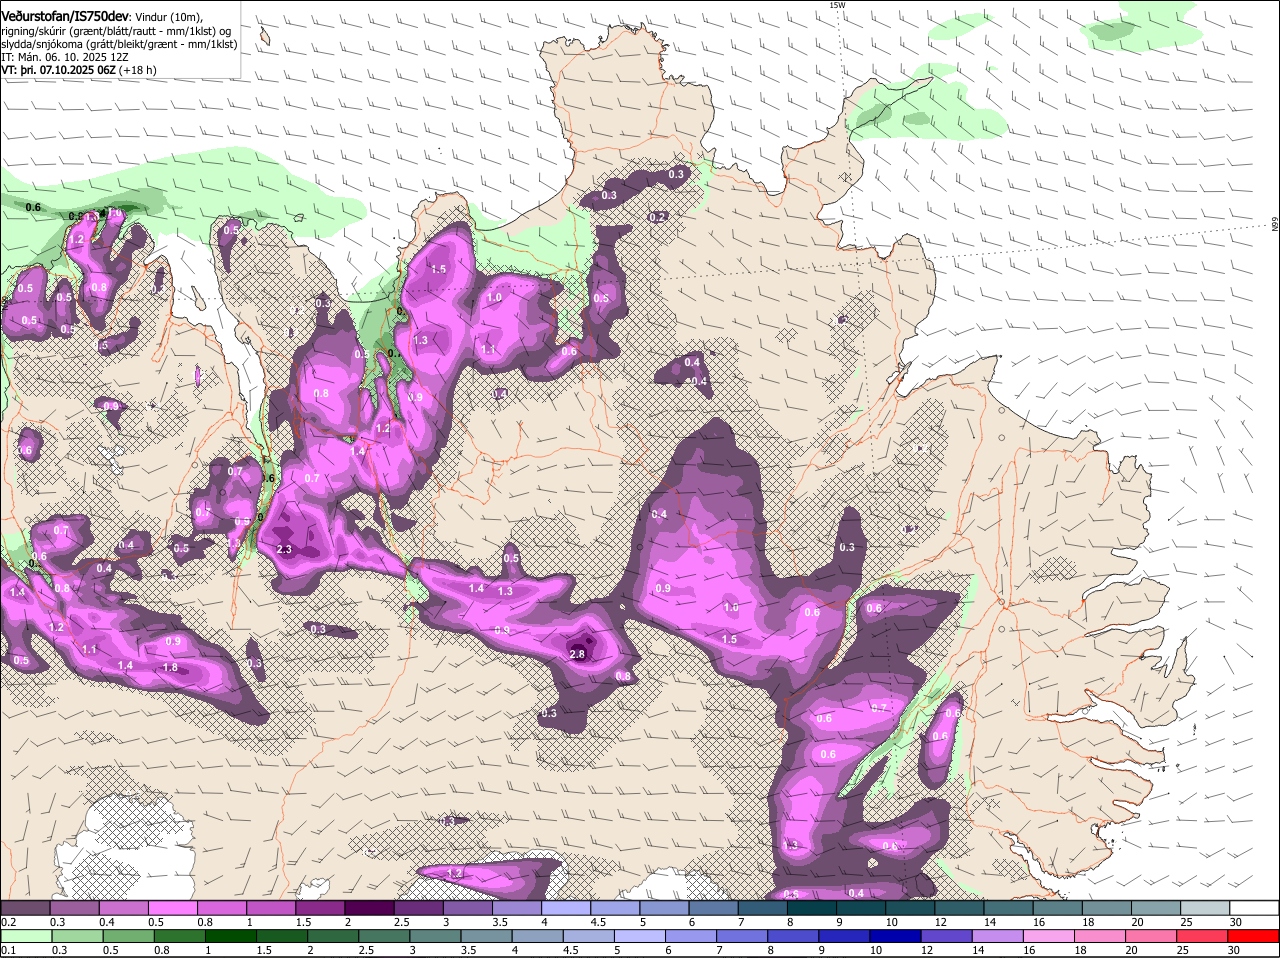Select the N99 latitude label at right edge
Viewport: 1280px width, 958px height.
(1275, 224)
